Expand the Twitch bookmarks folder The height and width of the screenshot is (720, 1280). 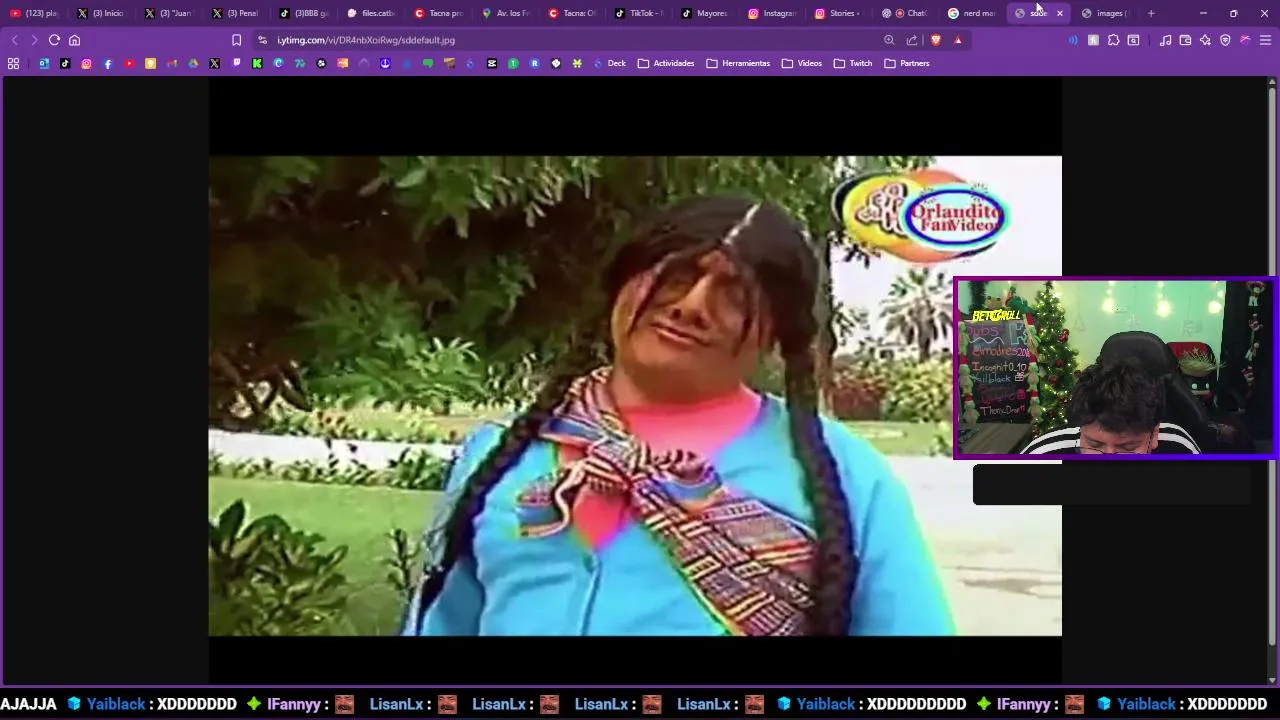tap(853, 63)
